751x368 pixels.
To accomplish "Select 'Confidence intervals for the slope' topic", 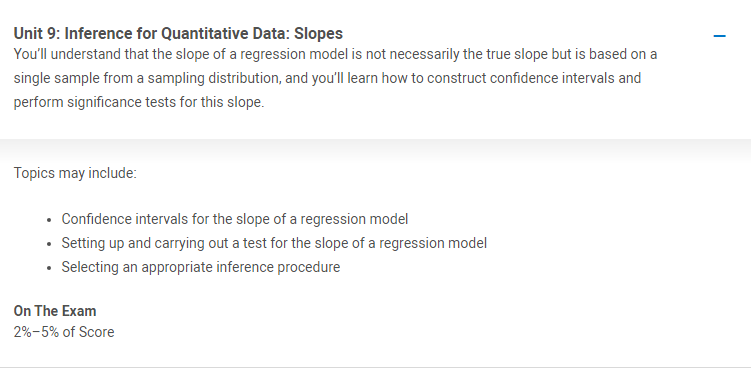I will [235, 219].
